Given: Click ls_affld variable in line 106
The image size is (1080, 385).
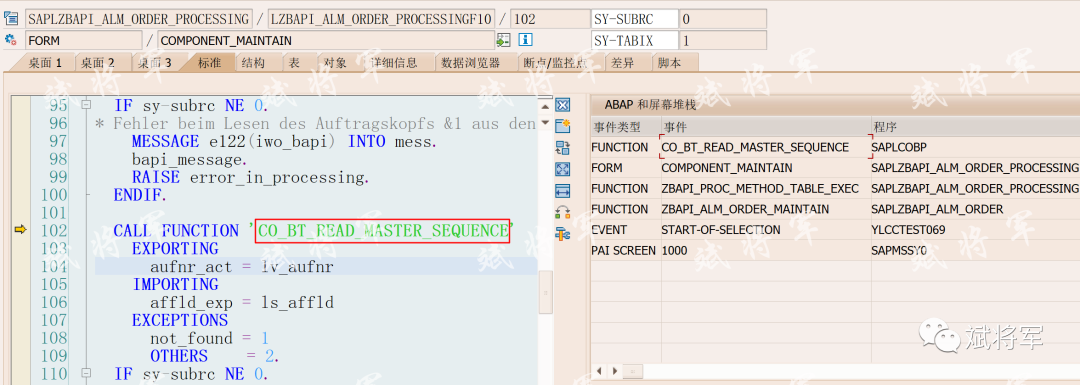Looking at the screenshot, I should [x=297, y=302].
